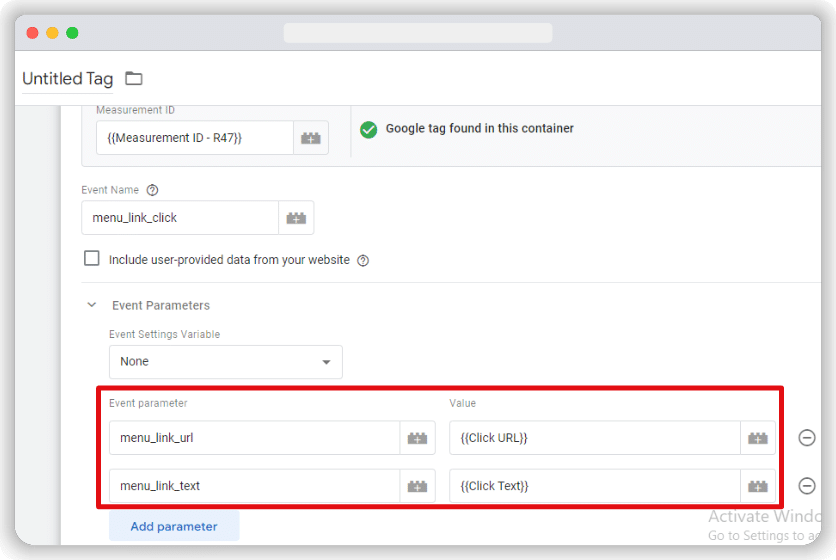Click variable icon beside {{Click URL}} value
This screenshot has width=836, height=560.
[x=758, y=438]
